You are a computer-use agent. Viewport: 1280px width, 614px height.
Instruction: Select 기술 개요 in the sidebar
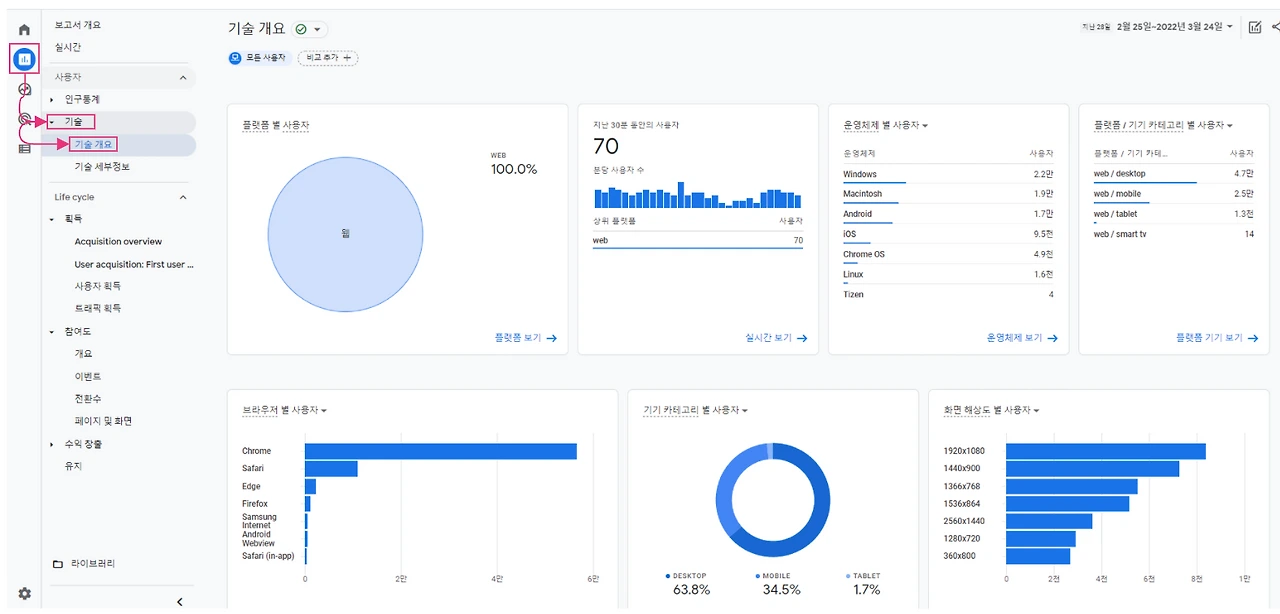[x=94, y=145]
